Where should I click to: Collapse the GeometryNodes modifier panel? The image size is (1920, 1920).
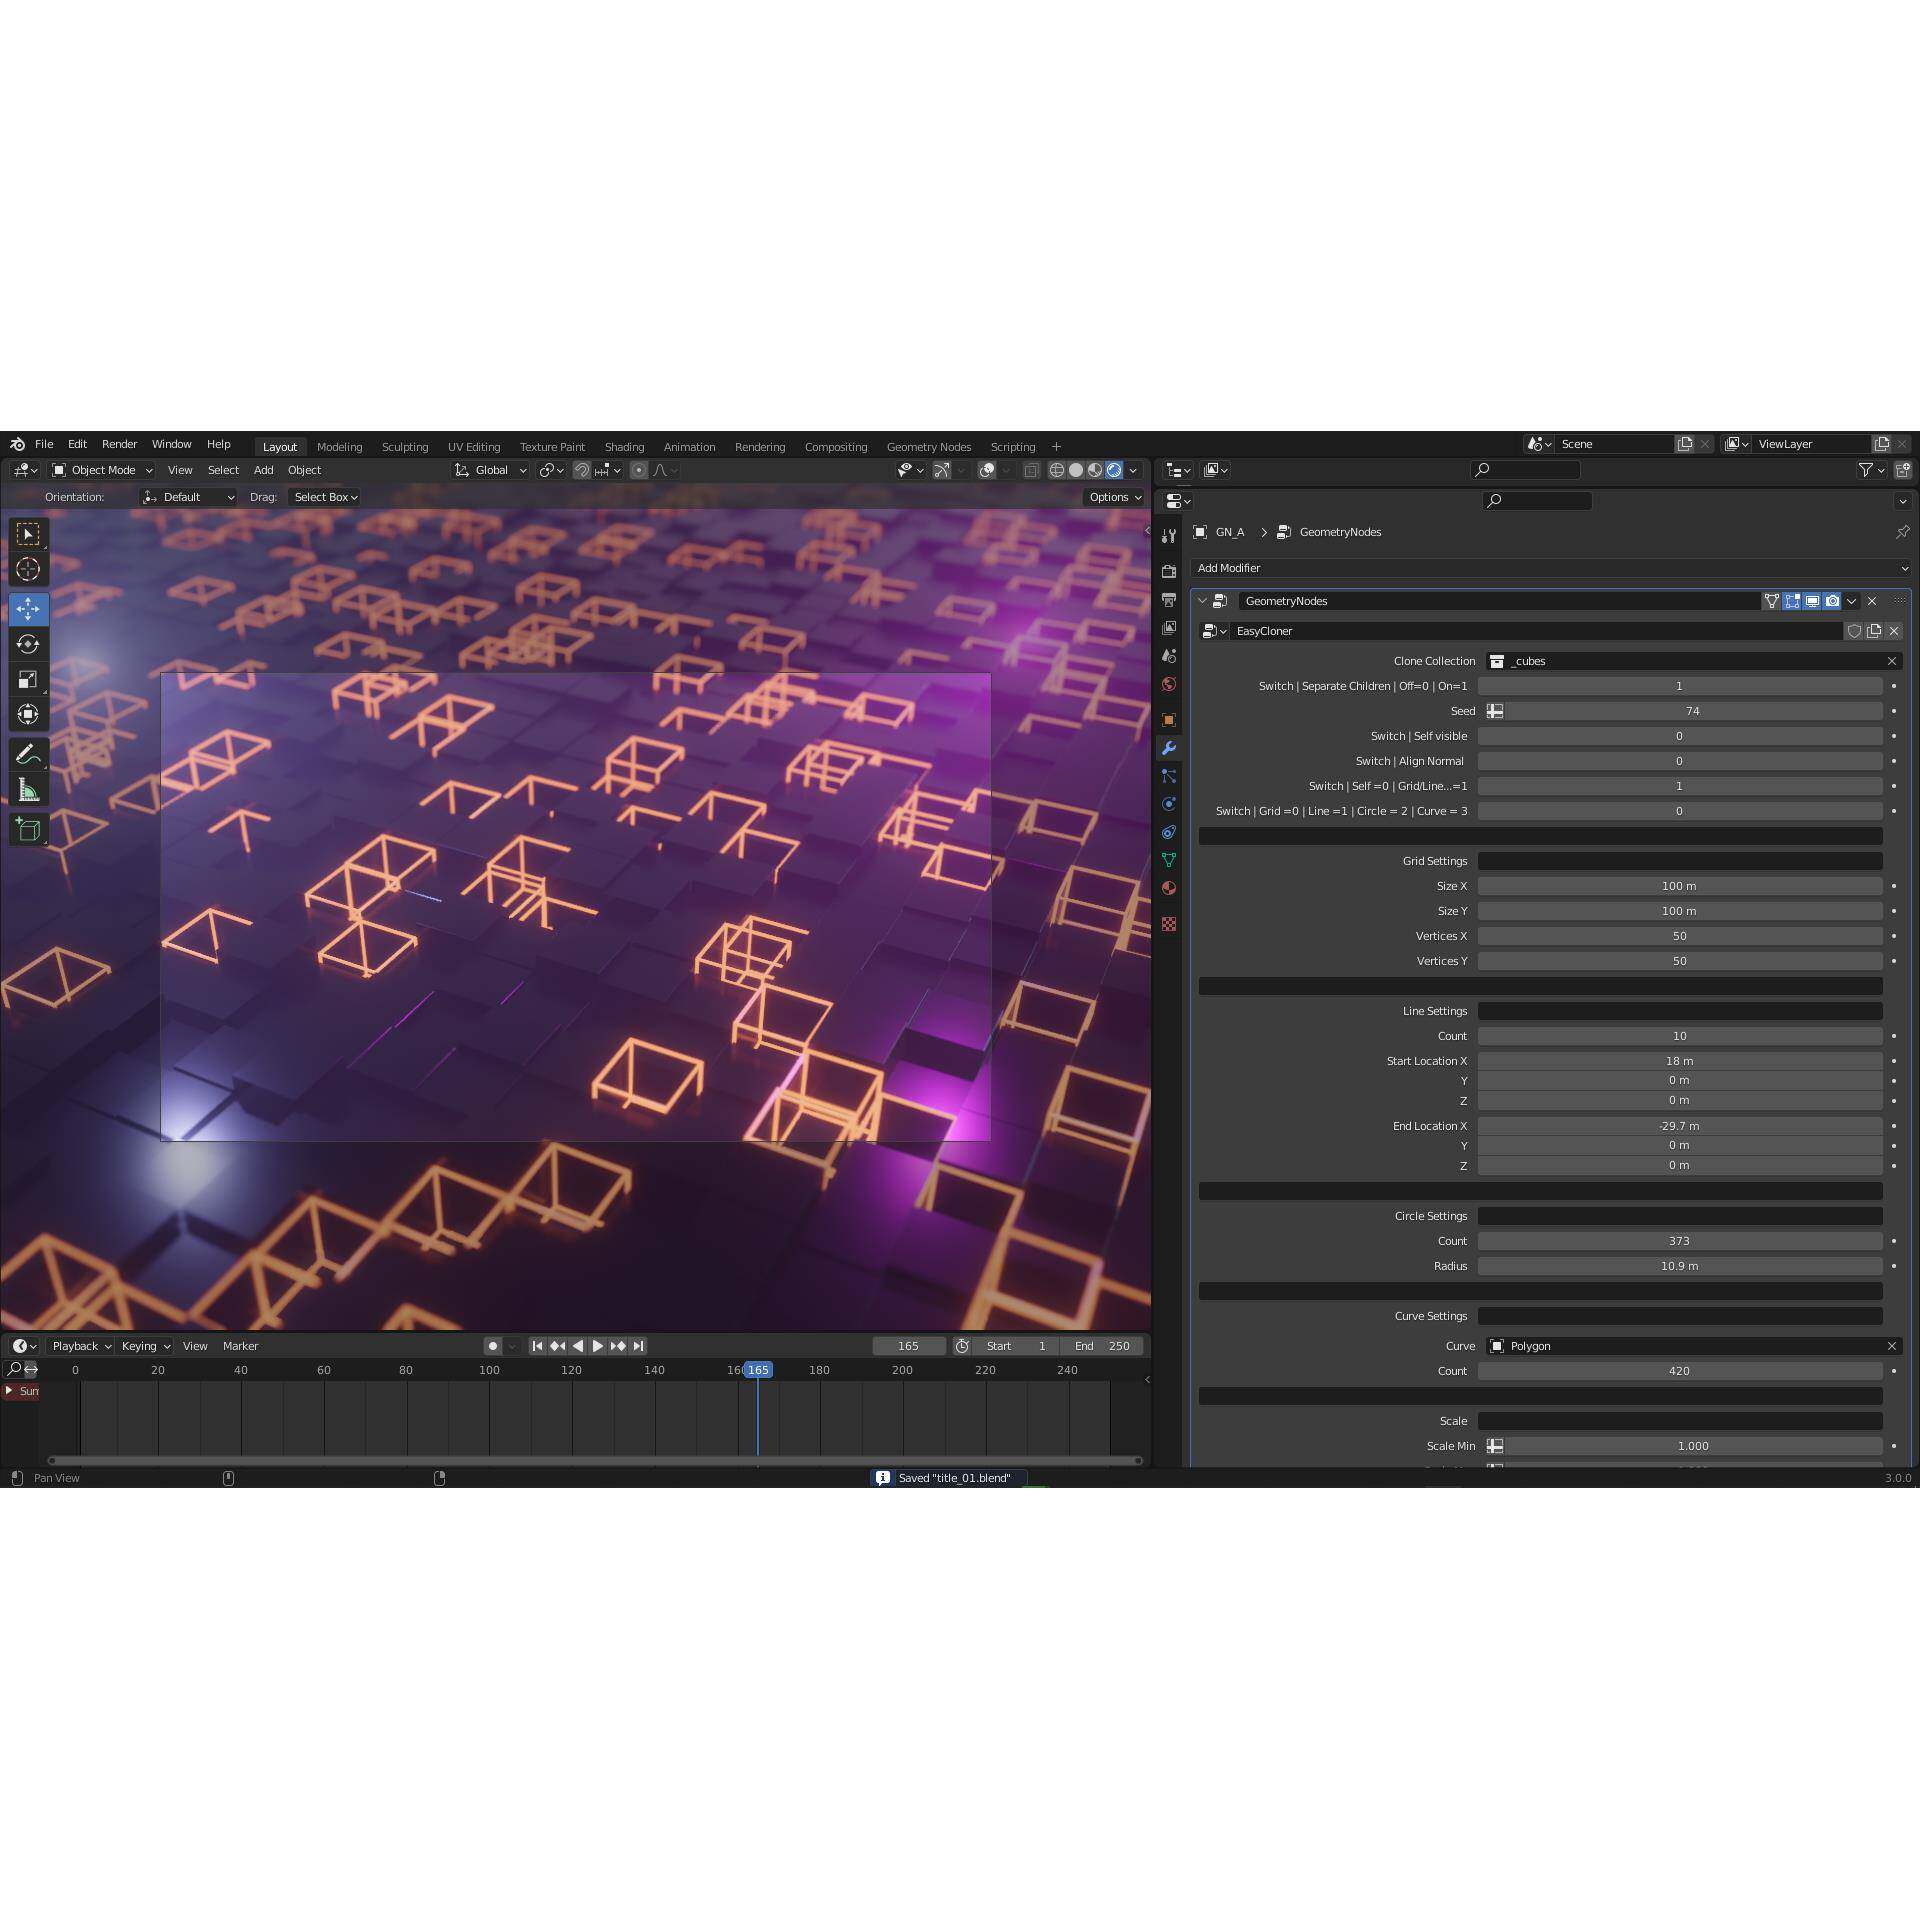click(1202, 601)
